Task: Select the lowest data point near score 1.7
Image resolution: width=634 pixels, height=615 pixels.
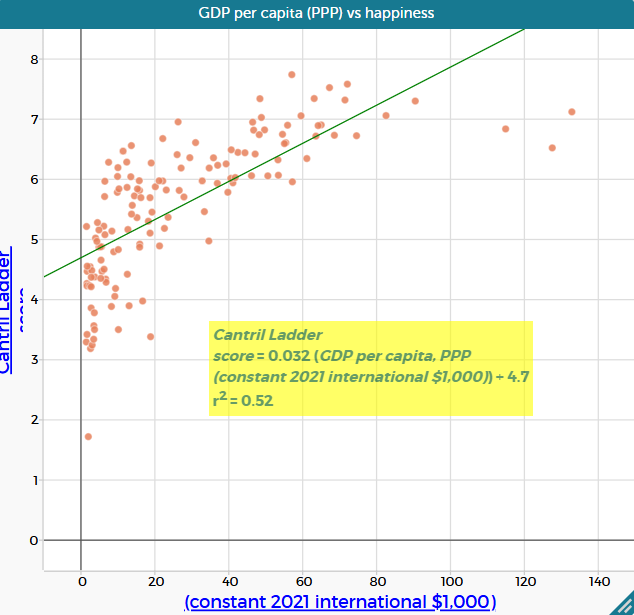Action: (x=88, y=437)
